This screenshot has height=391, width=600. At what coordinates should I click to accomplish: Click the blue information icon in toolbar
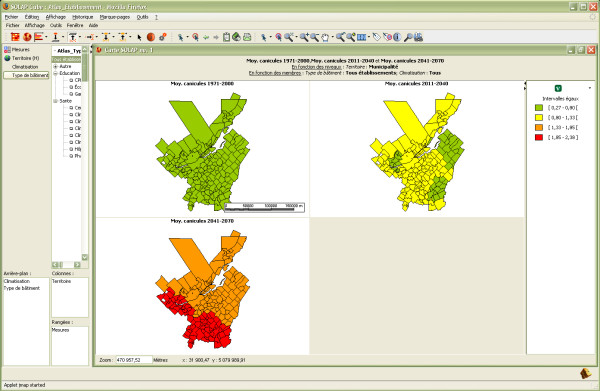[397, 37]
